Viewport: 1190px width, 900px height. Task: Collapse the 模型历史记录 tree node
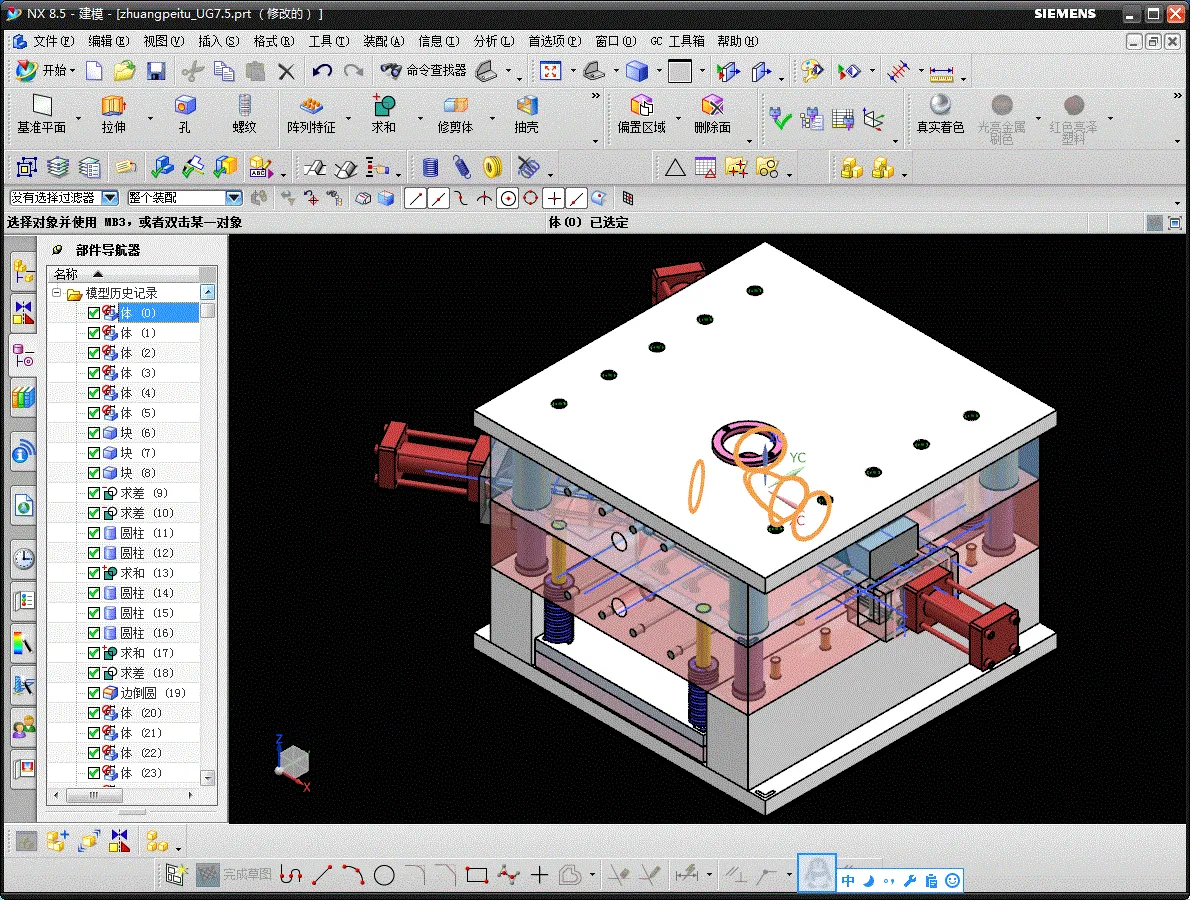pyautogui.click(x=56, y=293)
